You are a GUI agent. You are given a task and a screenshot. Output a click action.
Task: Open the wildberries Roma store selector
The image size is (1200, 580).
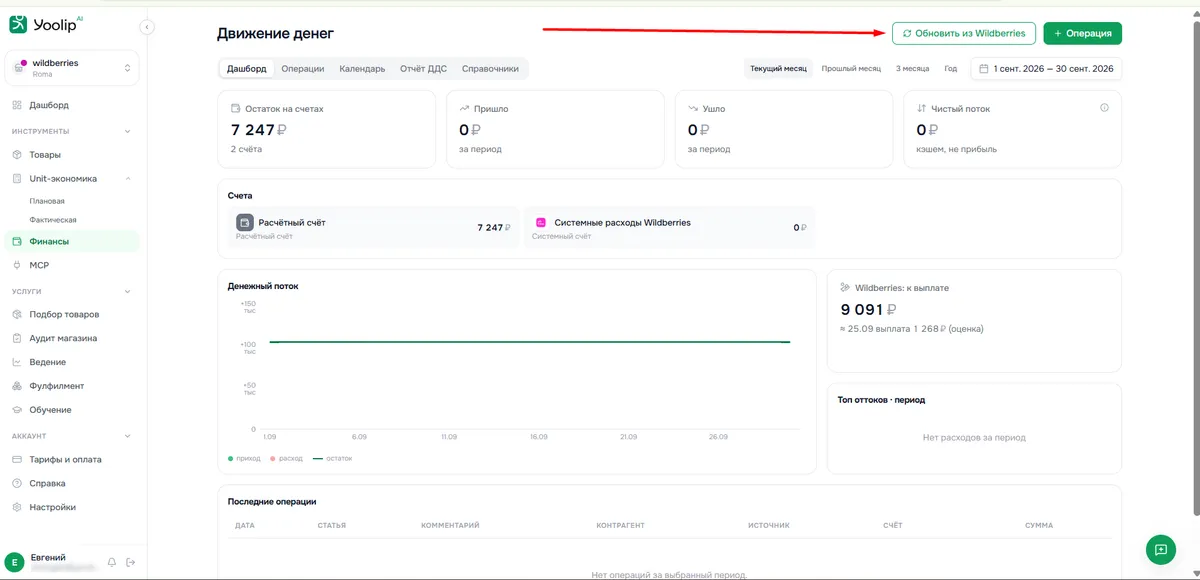(x=72, y=68)
